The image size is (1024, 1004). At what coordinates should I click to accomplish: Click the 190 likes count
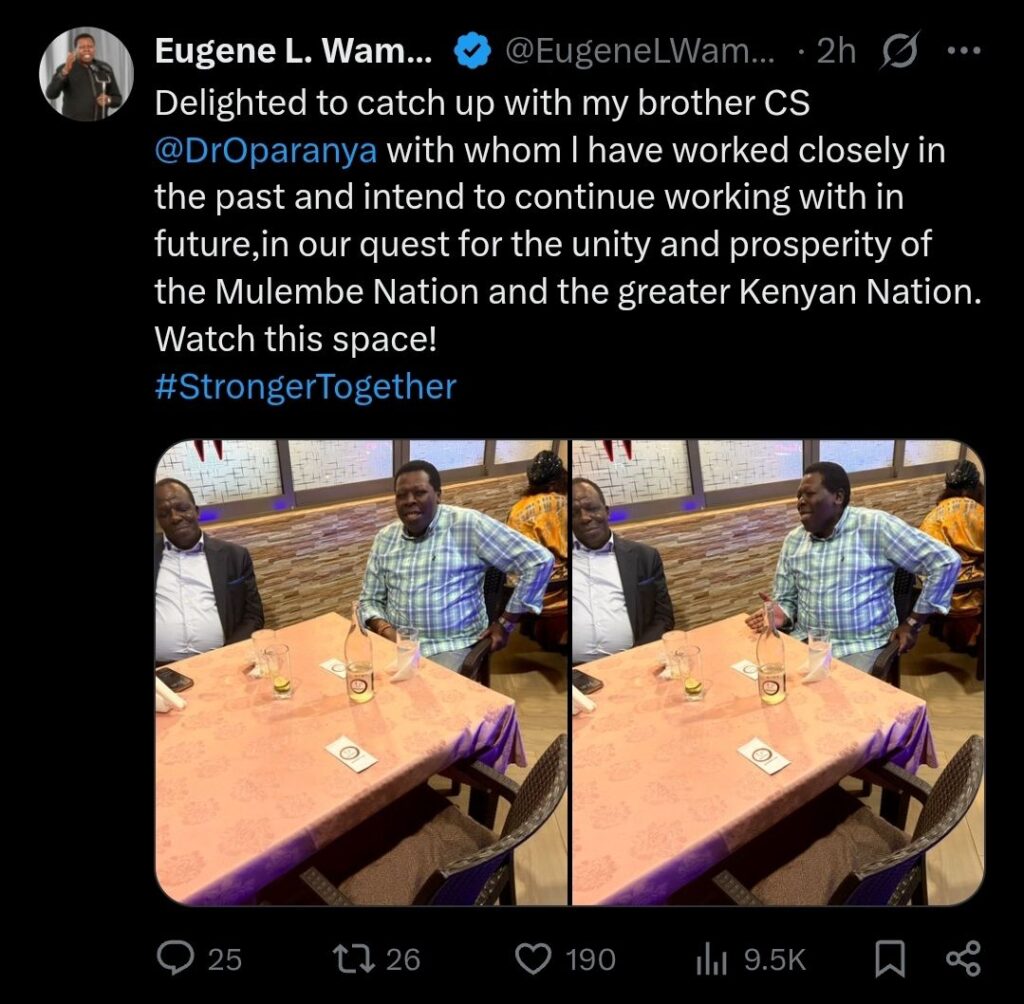(x=590, y=960)
